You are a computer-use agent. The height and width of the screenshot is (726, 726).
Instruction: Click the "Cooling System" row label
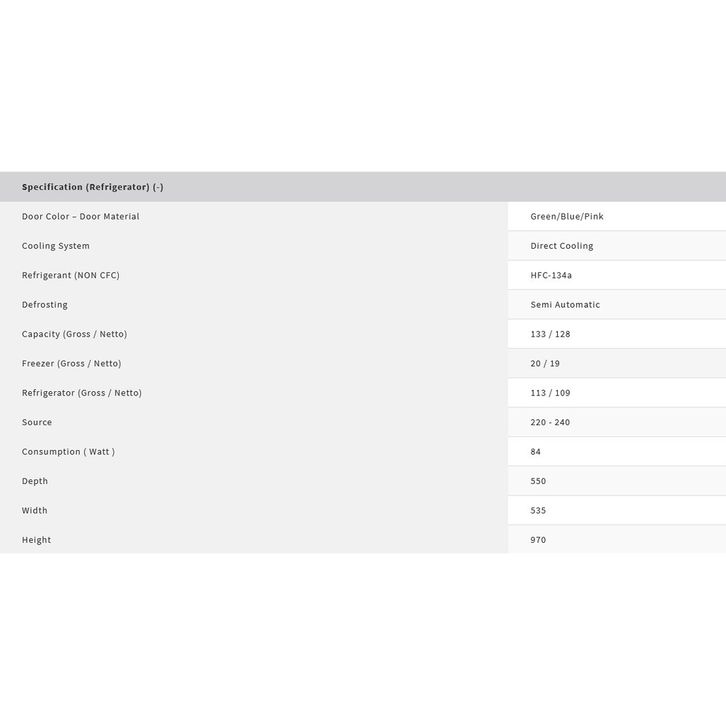(56, 246)
